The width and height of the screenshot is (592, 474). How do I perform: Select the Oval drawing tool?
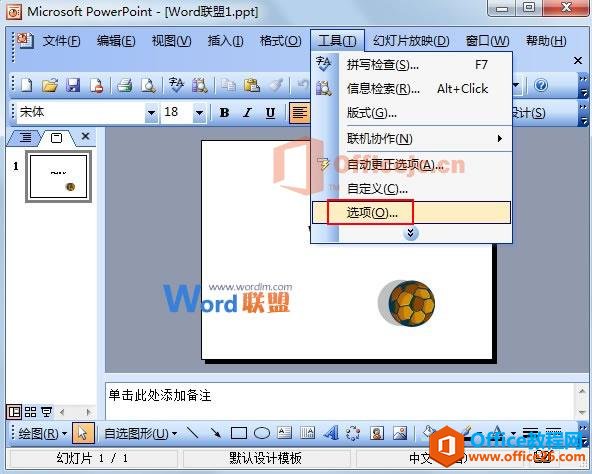262,433
